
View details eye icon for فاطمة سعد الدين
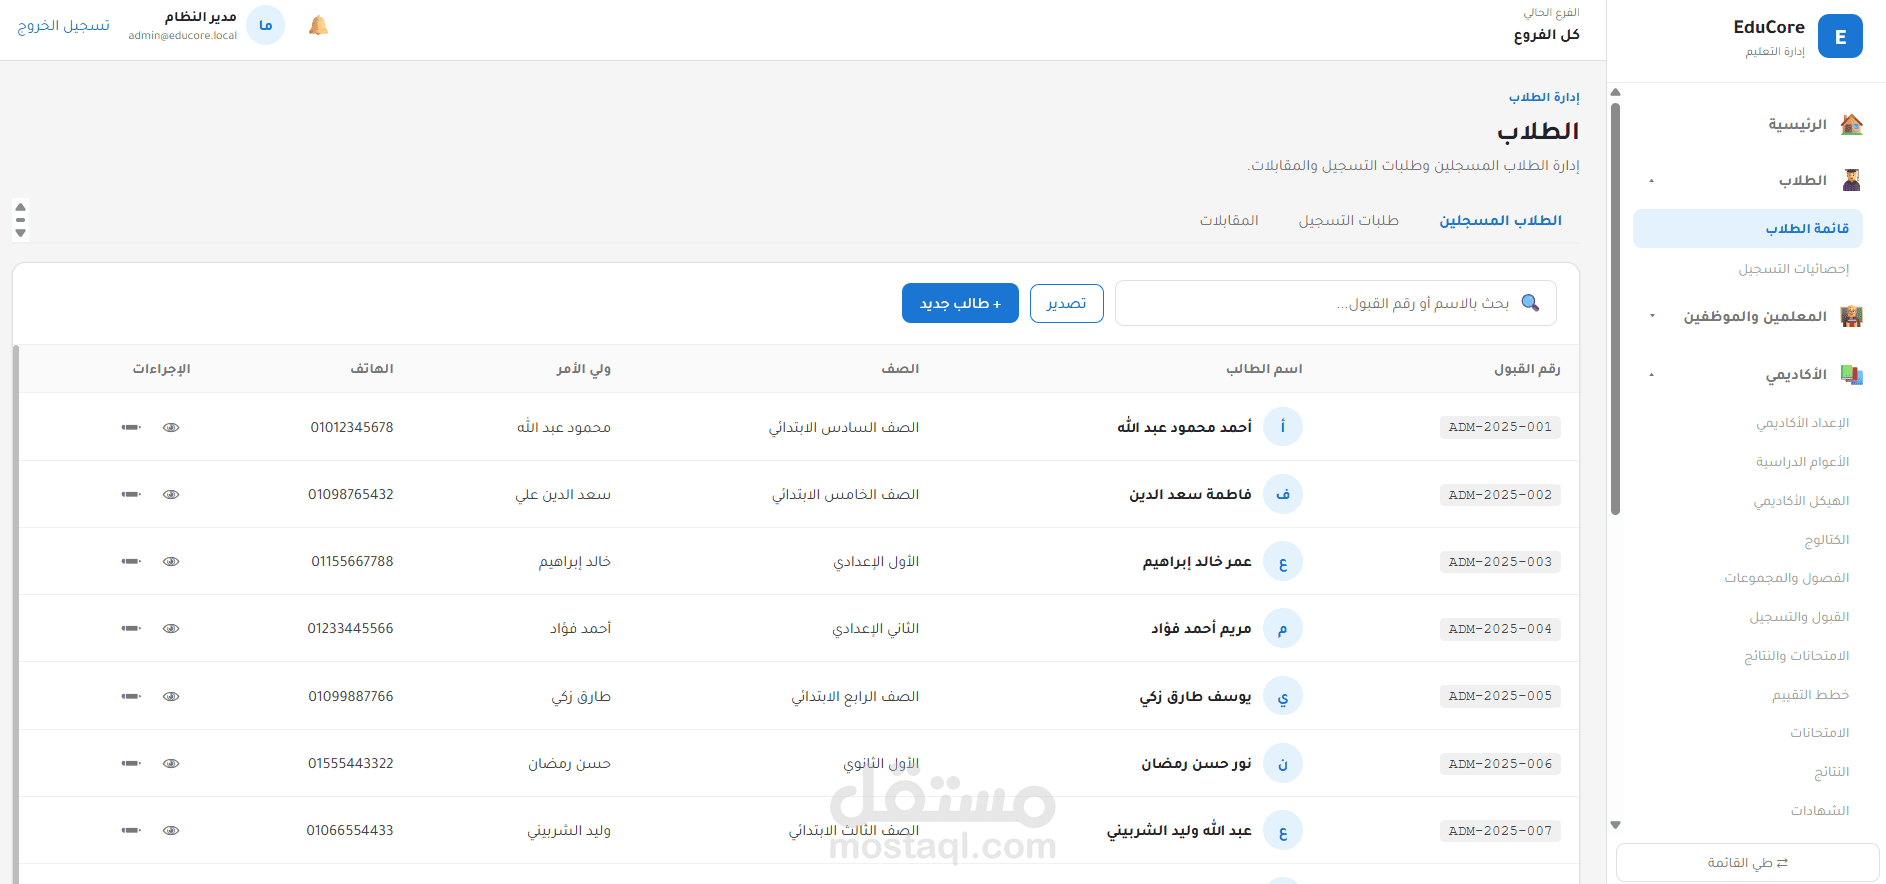pyautogui.click(x=171, y=494)
